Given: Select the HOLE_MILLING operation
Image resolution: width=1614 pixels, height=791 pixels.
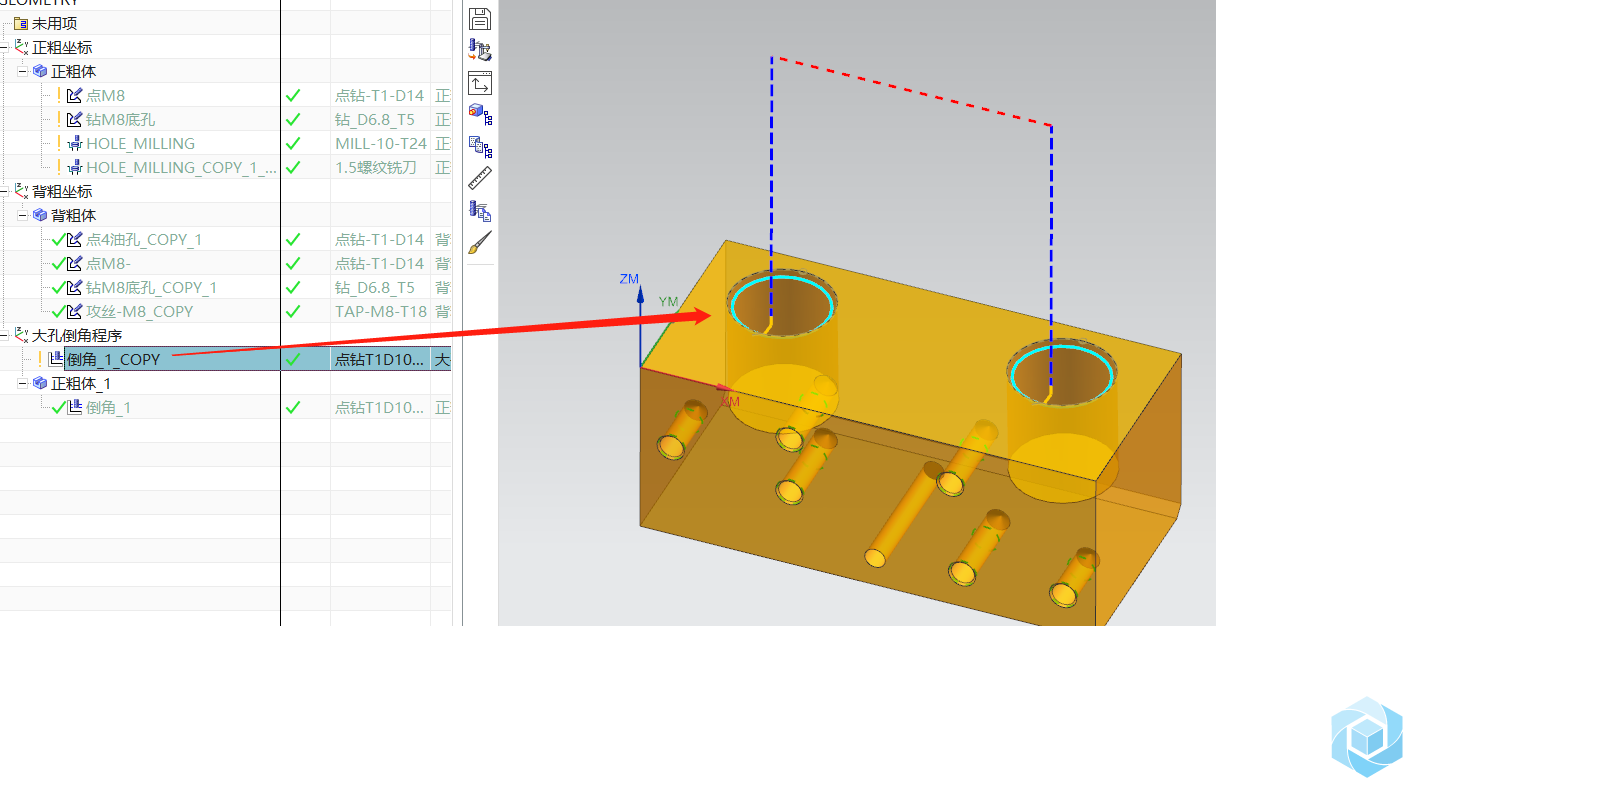Looking at the screenshot, I should (140, 143).
